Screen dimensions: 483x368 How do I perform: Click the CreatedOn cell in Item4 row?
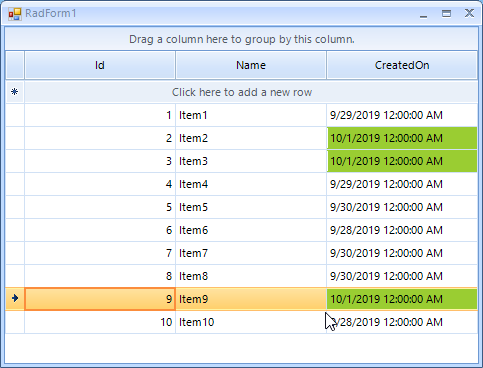point(402,184)
